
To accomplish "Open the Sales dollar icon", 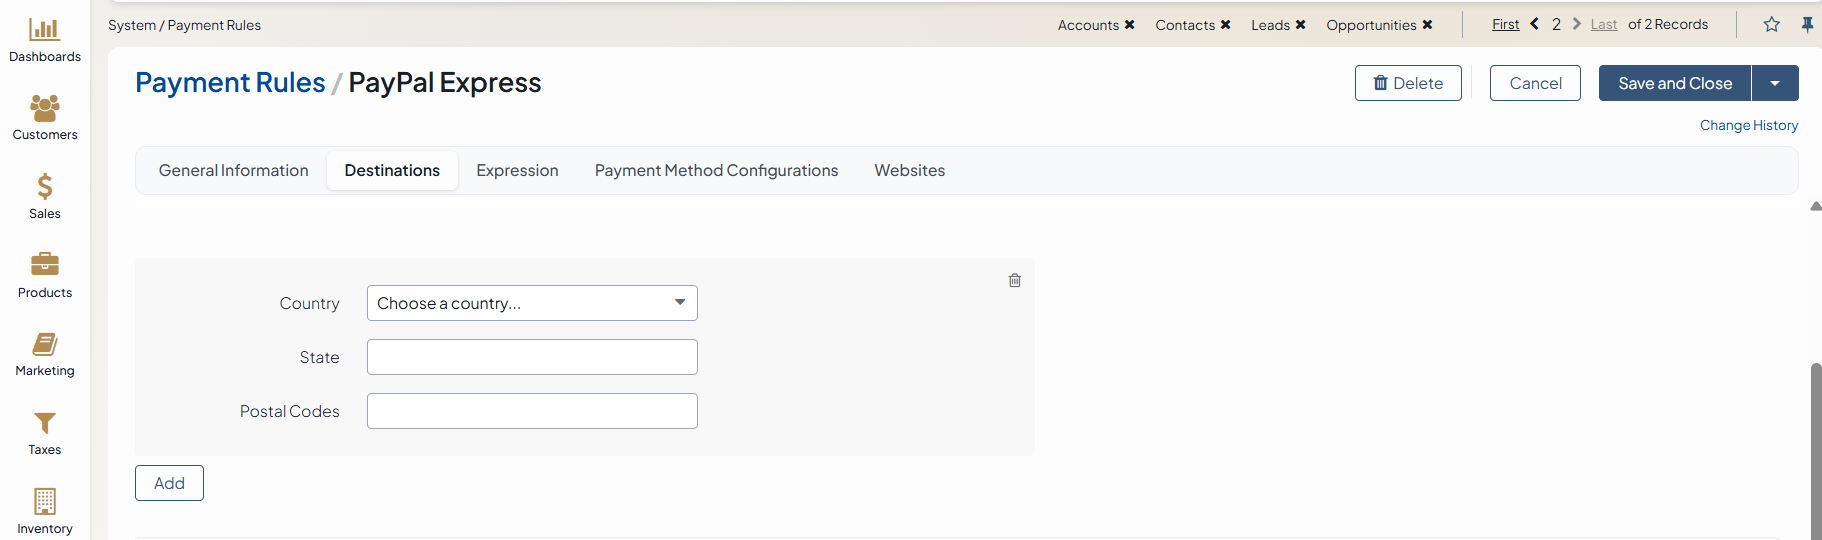I will (44, 187).
